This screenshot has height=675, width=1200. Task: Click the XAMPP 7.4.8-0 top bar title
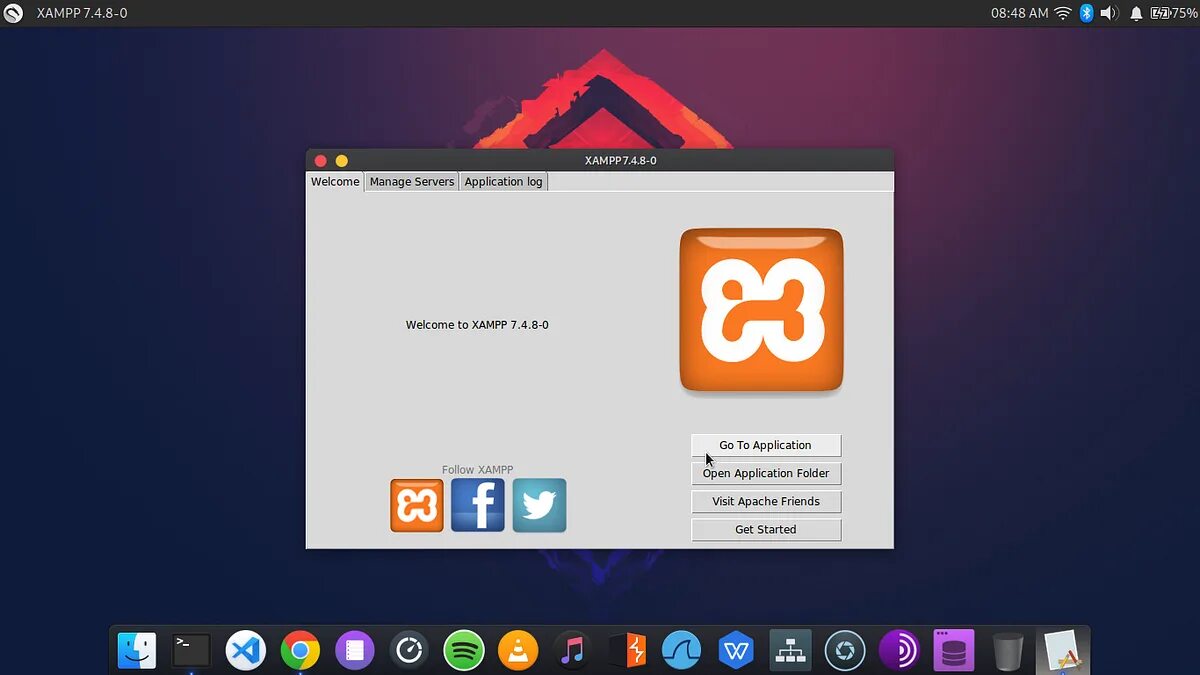[82, 13]
